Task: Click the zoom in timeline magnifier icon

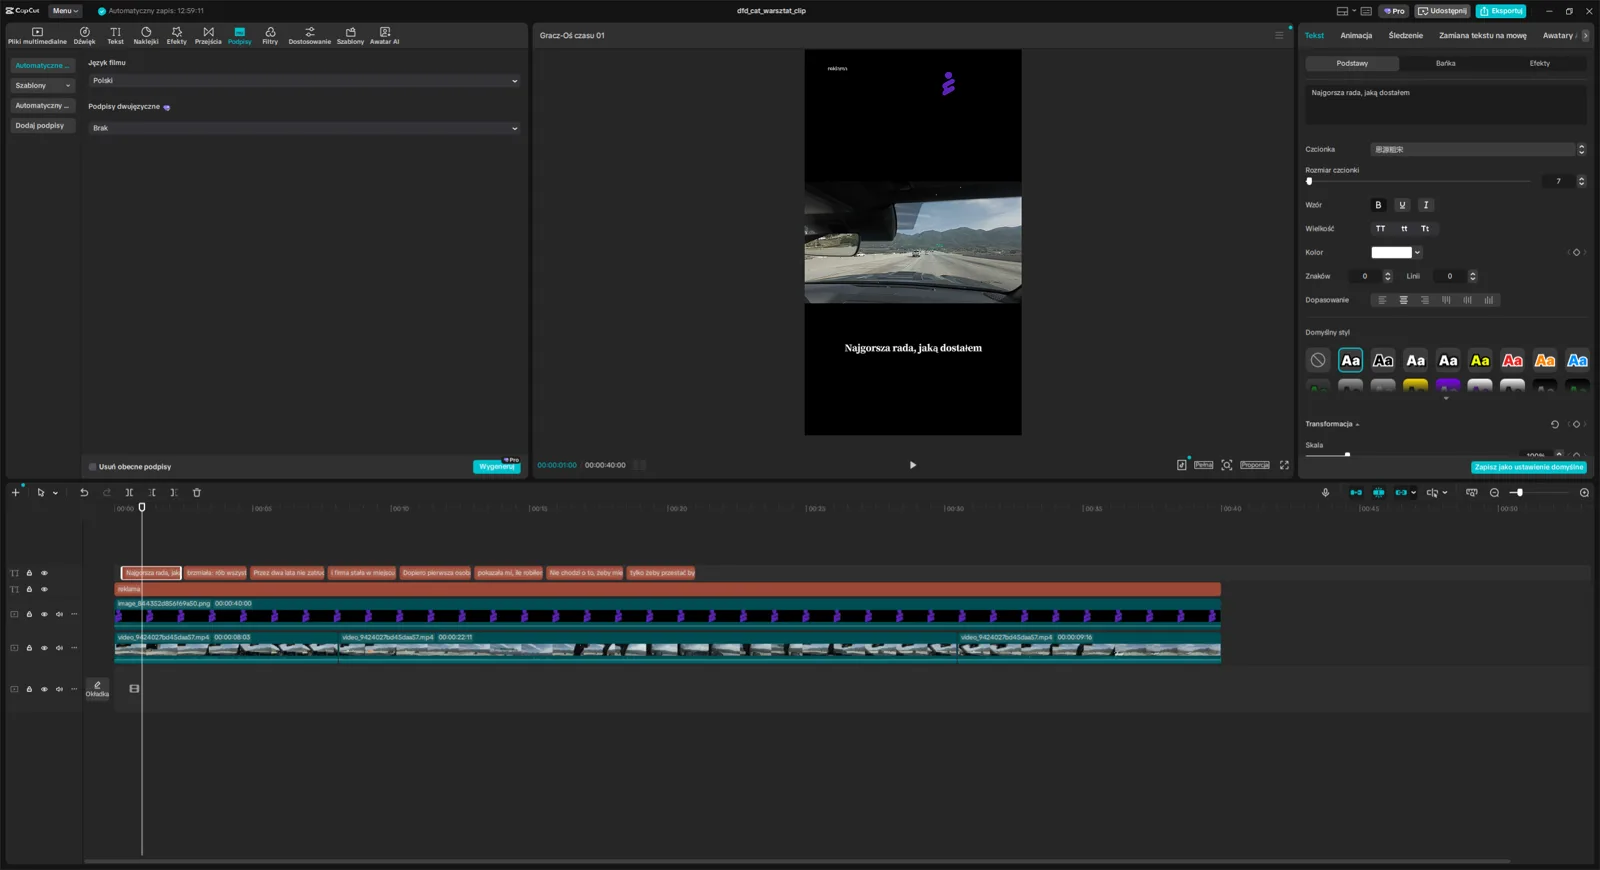Action: tap(1584, 492)
